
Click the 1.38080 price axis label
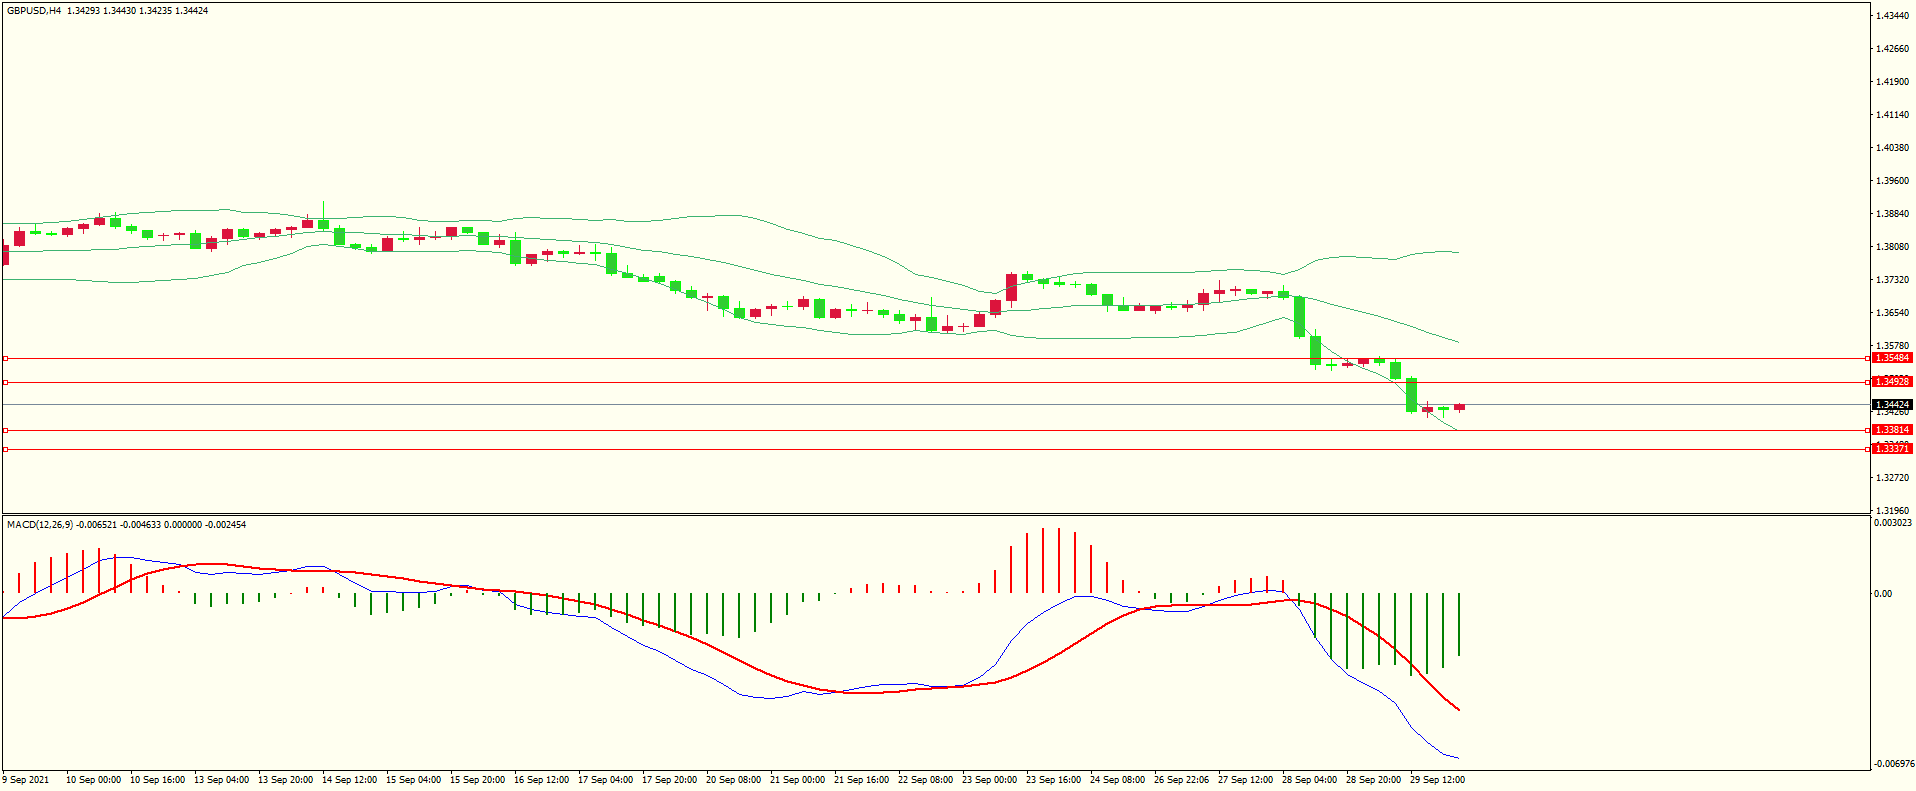coord(1893,247)
